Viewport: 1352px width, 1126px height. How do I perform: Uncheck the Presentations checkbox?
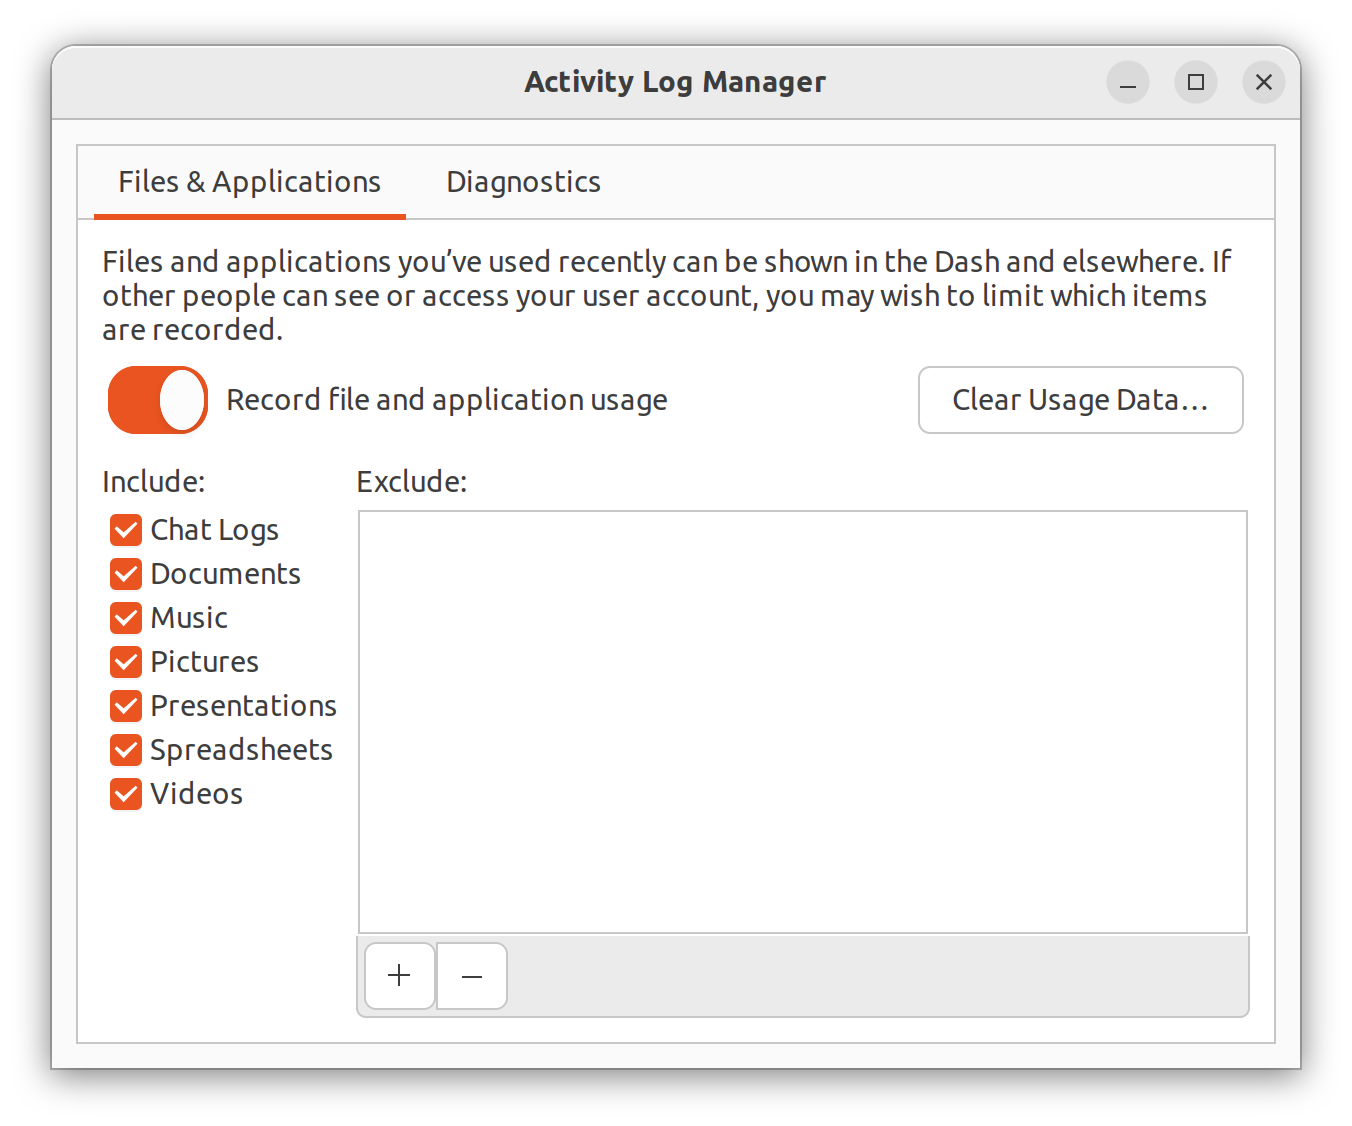click(x=126, y=706)
